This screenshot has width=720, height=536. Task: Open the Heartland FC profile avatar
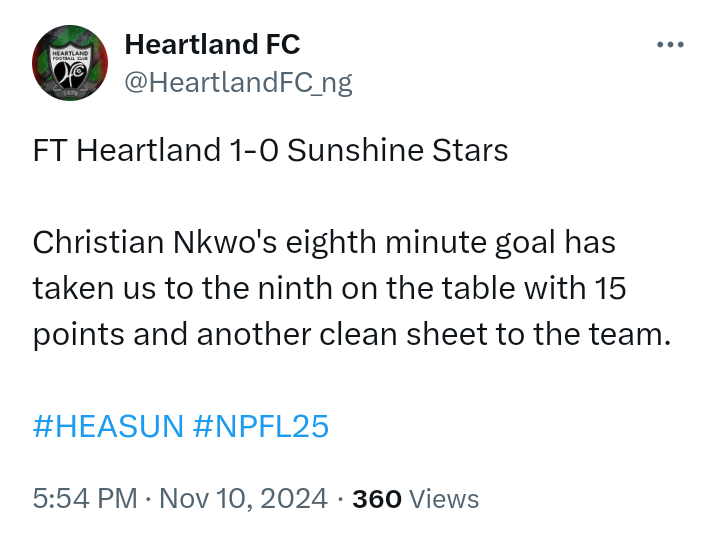pyautogui.click(x=68, y=63)
